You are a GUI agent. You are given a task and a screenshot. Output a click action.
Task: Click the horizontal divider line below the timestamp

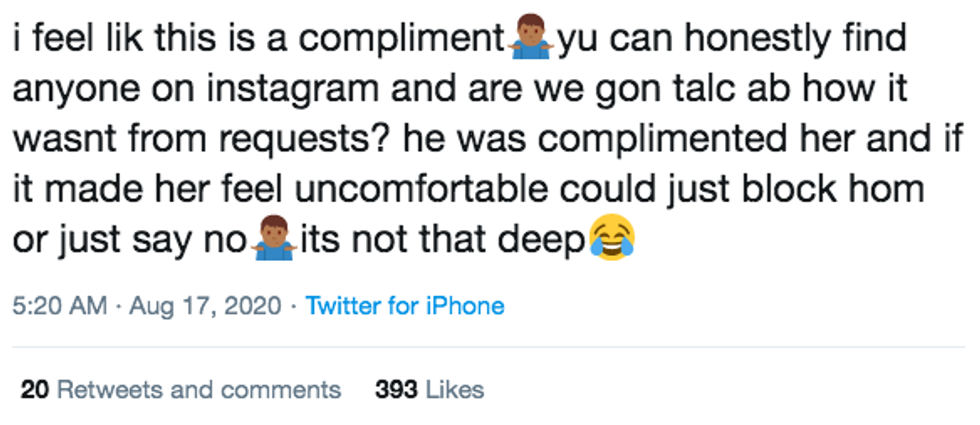coord(489,346)
